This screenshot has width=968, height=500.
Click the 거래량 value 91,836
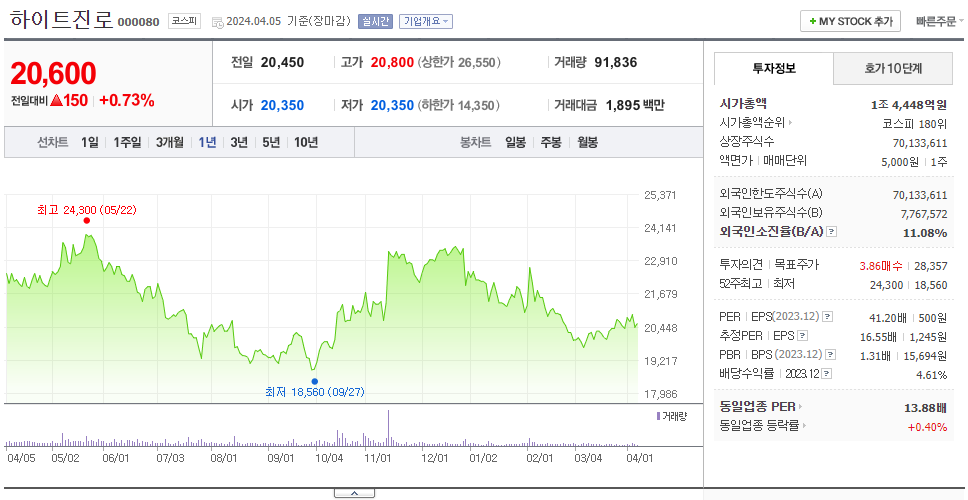[x=615, y=62]
